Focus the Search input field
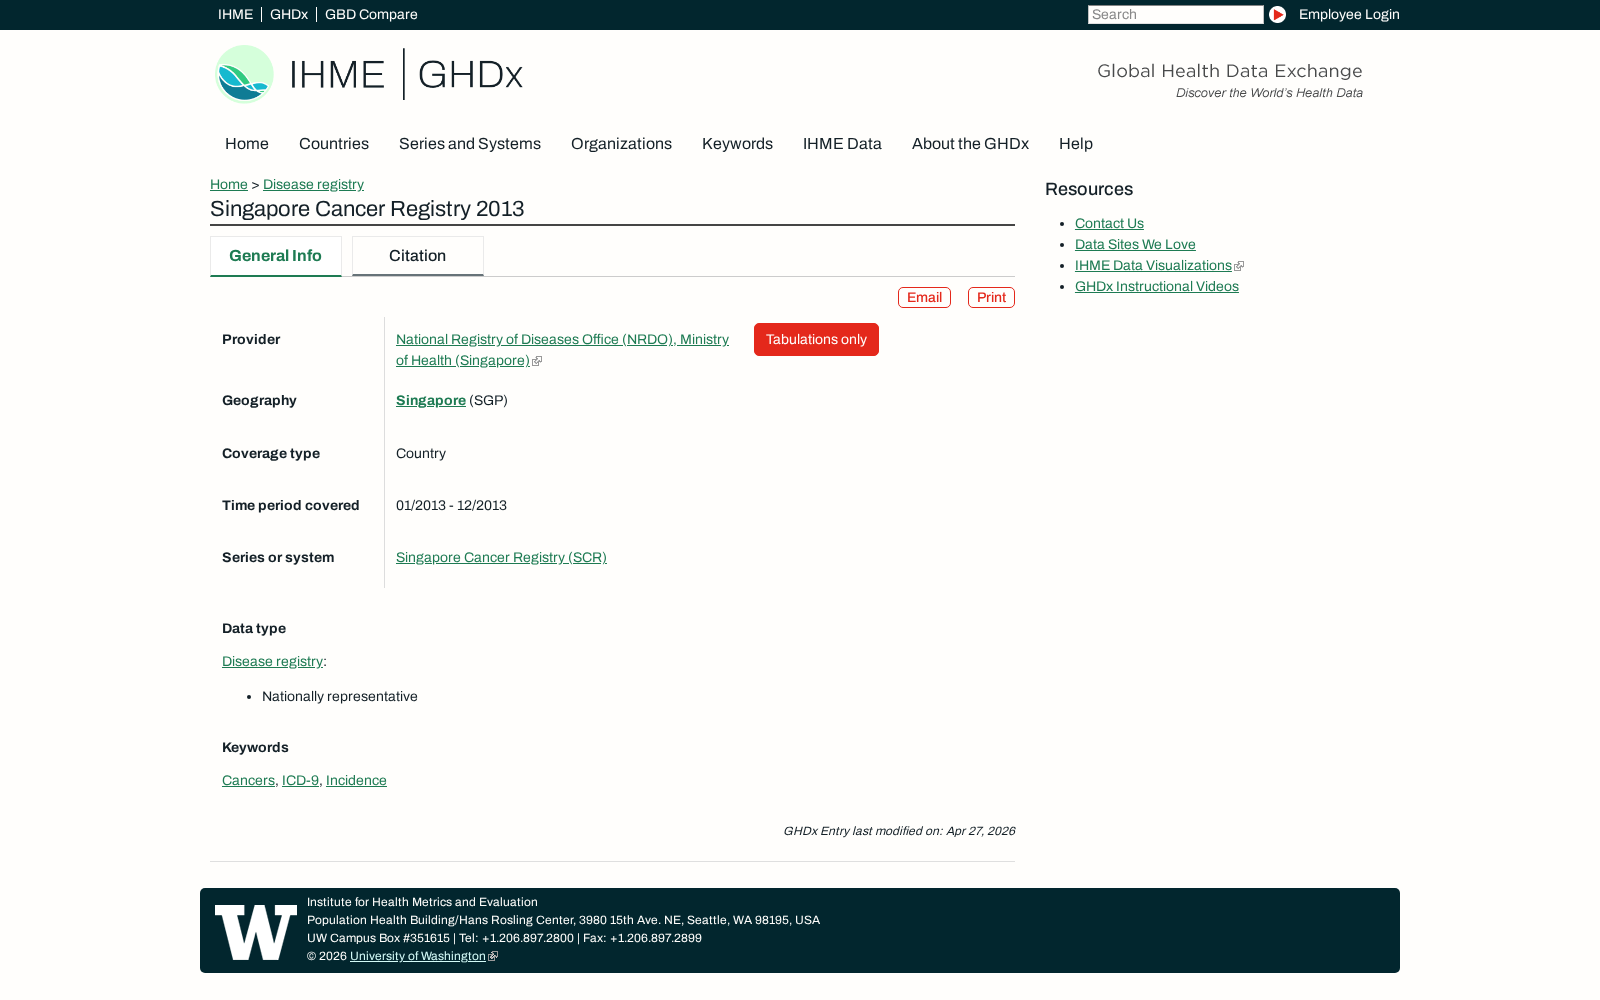 [x=1175, y=14]
